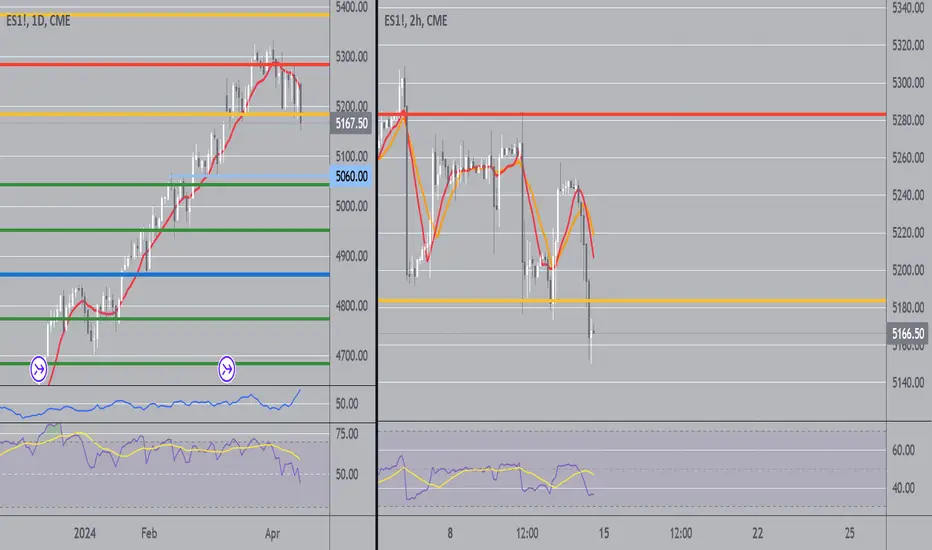The width and height of the screenshot is (932, 550).
Task: Select the red horizontal line on the 2h chart
Action: pyautogui.click(x=632, y=114)
